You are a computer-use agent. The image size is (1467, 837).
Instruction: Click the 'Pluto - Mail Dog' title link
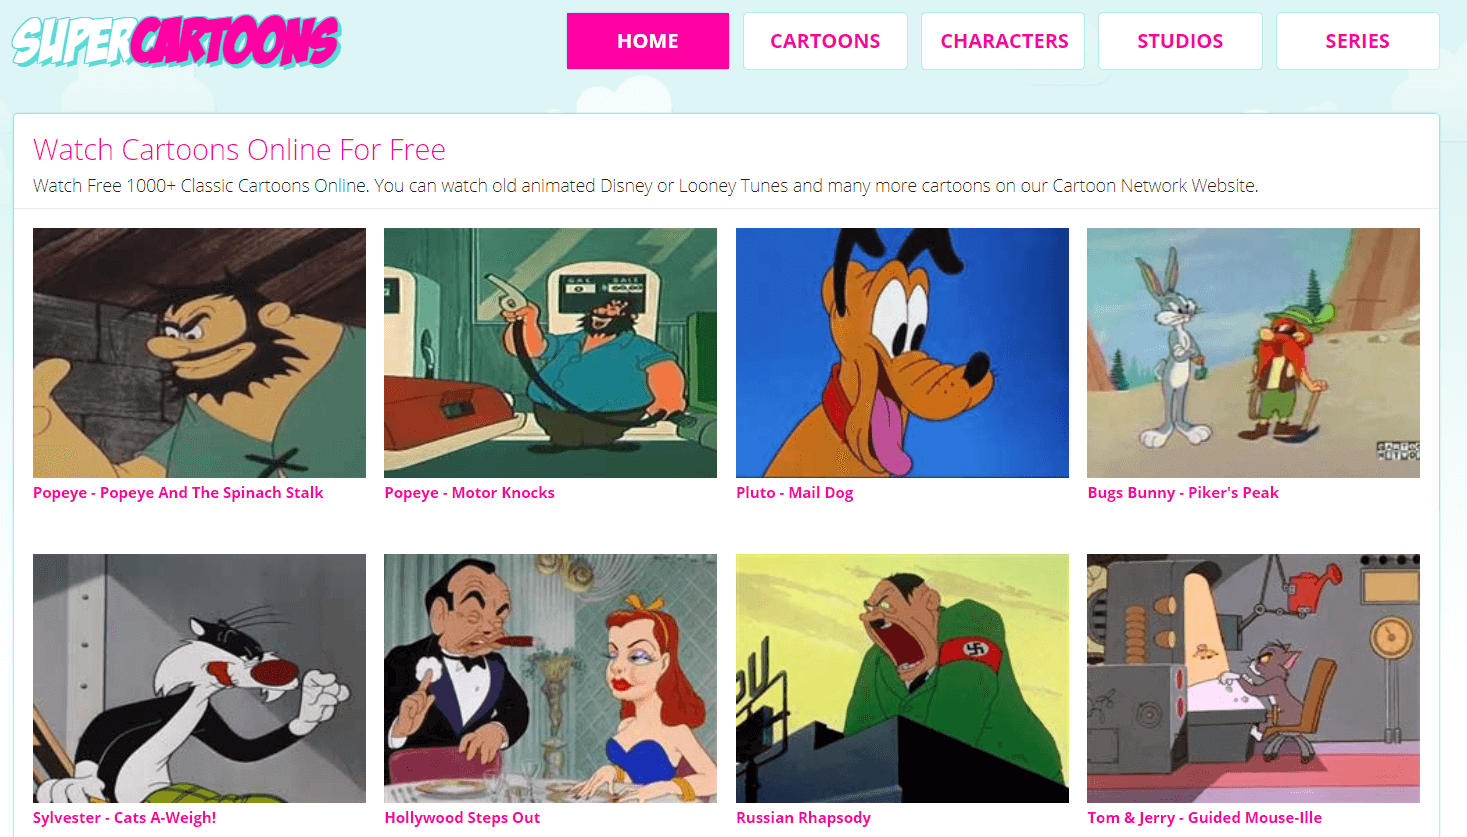795,492
